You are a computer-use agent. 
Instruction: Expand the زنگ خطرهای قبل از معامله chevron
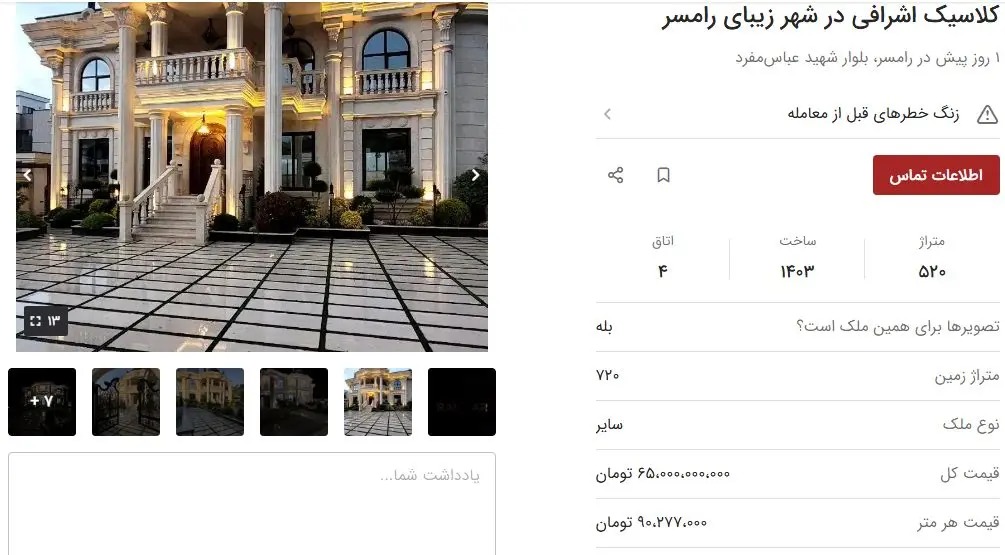point(608,114)
